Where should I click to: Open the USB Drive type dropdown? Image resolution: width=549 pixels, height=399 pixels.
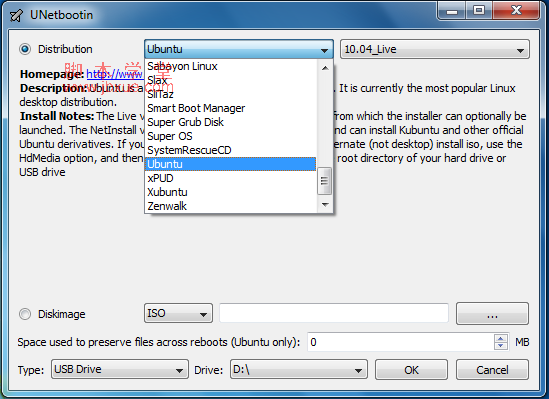pyautogui.click(x=120, y=369)
